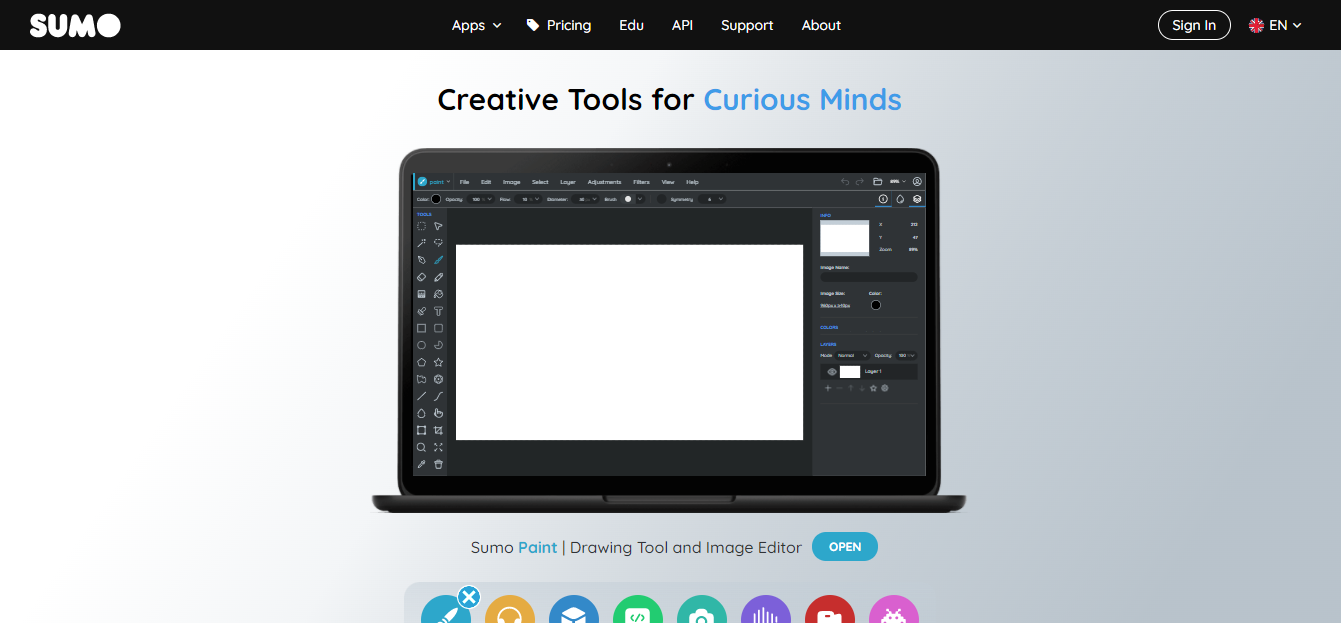The height and width of the screenshot is (623, 1341).
Task: Go to the Edu page
Action: tap(631, 25)
